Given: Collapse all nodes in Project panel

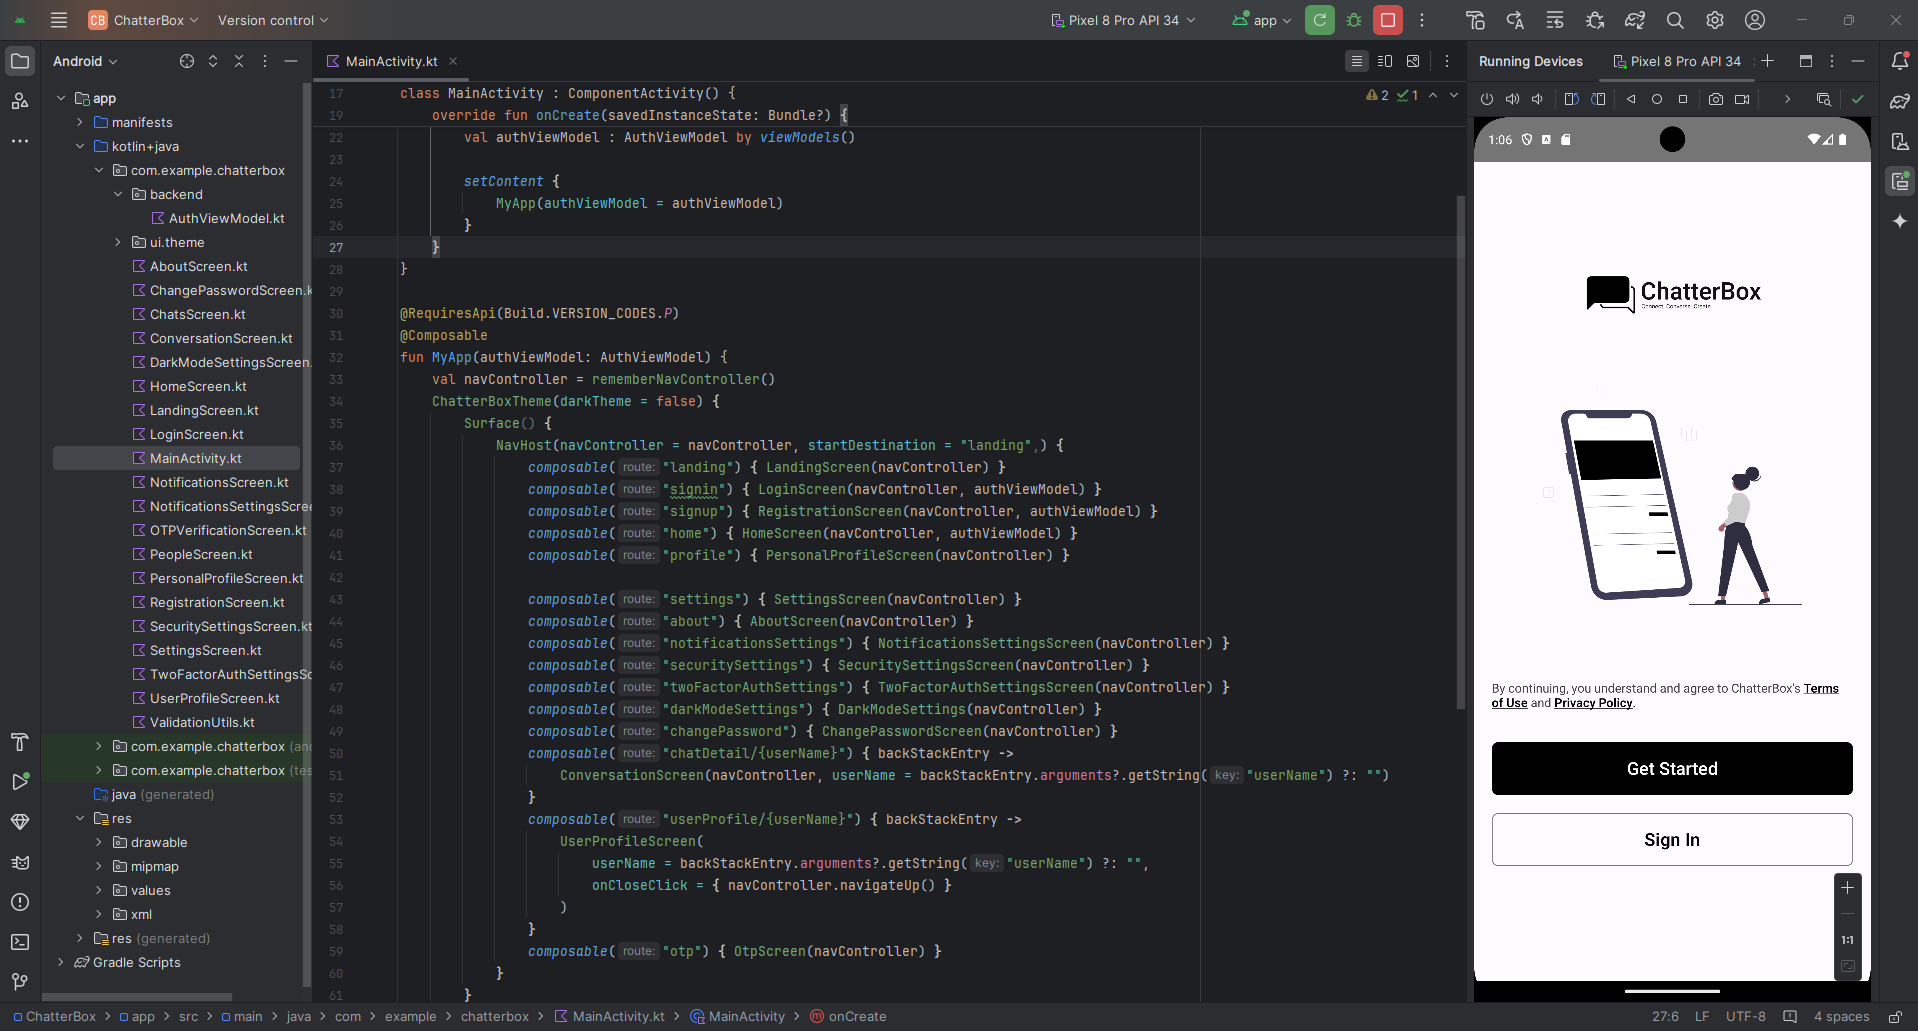Looking at the screenshot, I should pyautogui.click(x=239, y=61).
